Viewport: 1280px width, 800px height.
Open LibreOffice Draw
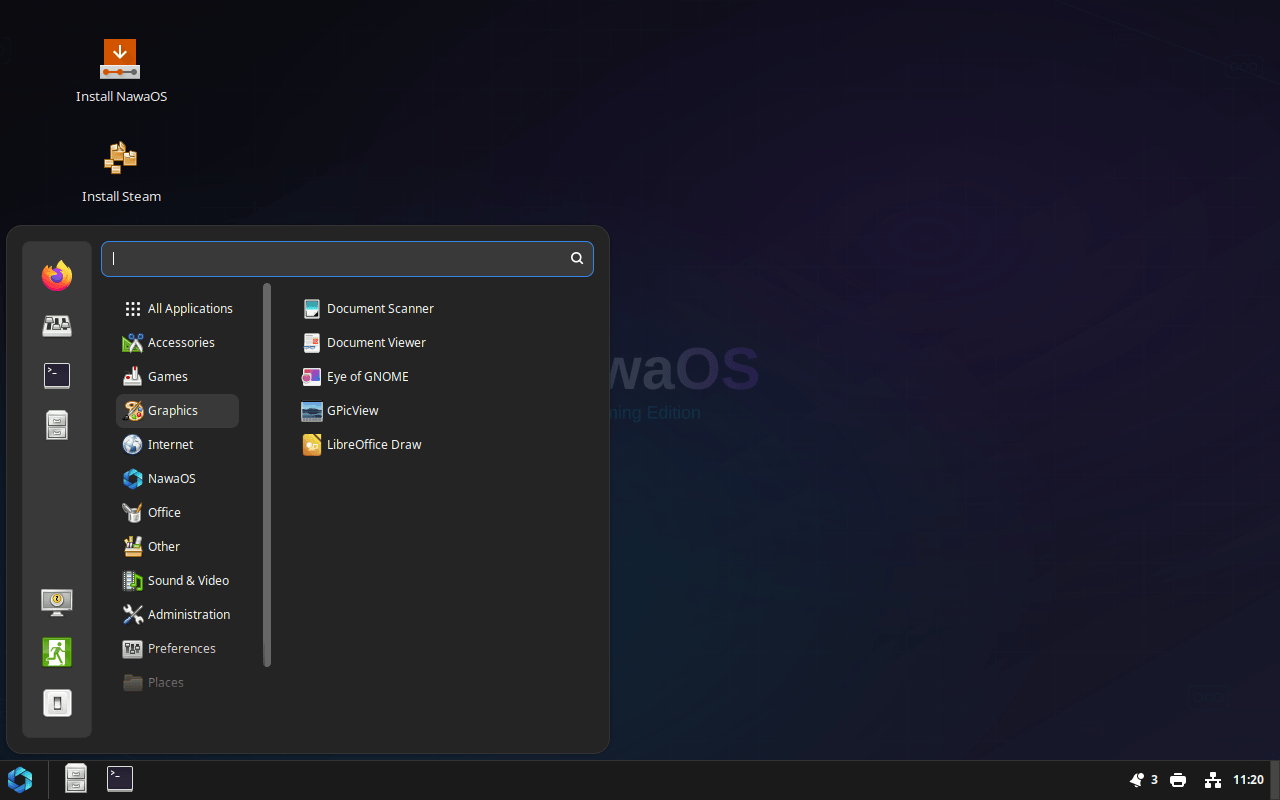[374, 444]
